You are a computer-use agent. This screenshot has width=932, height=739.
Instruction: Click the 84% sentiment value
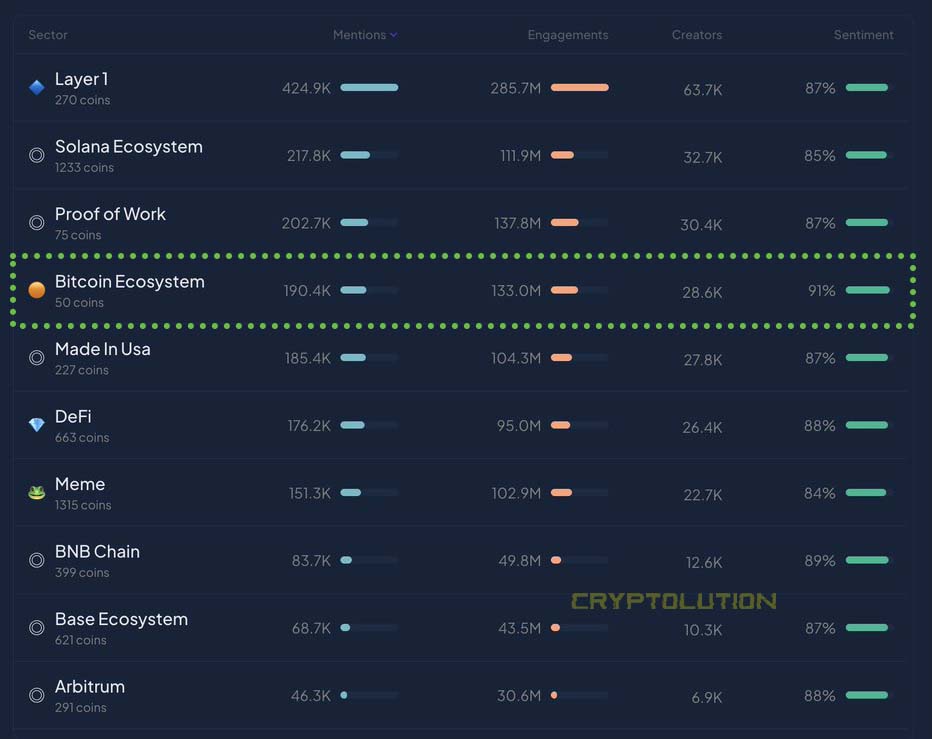coord(820,493)
